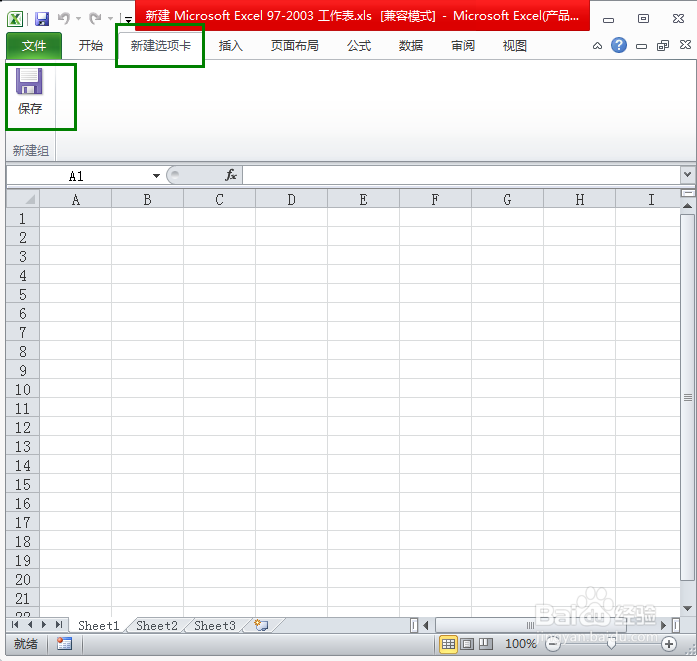Click the zoom in plus button

pos(669,644)
